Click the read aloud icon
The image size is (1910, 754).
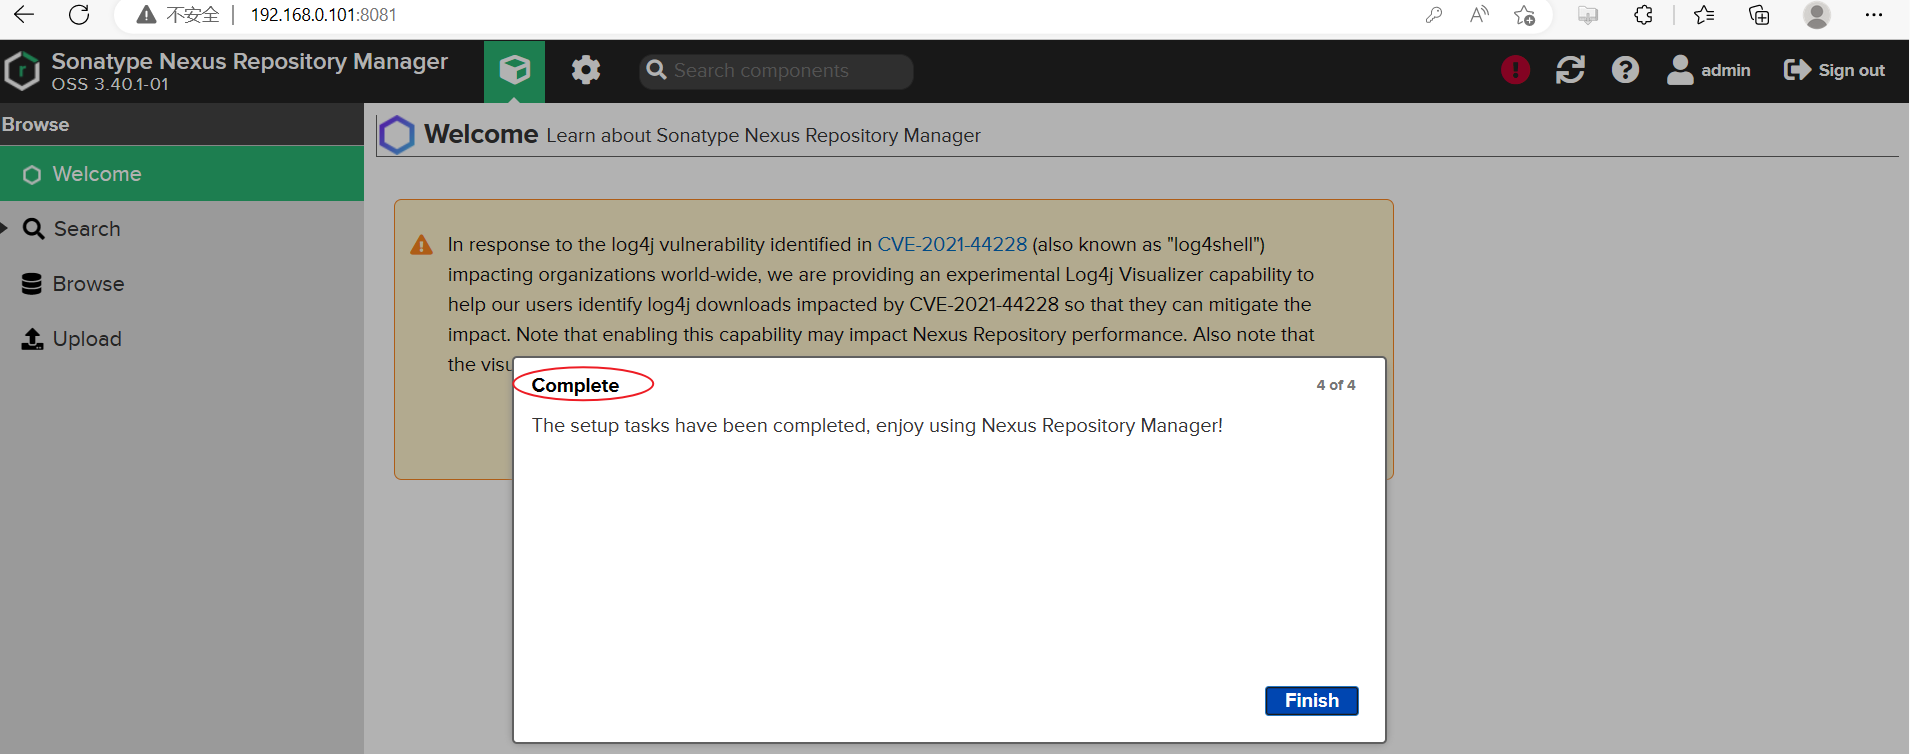1479,15
